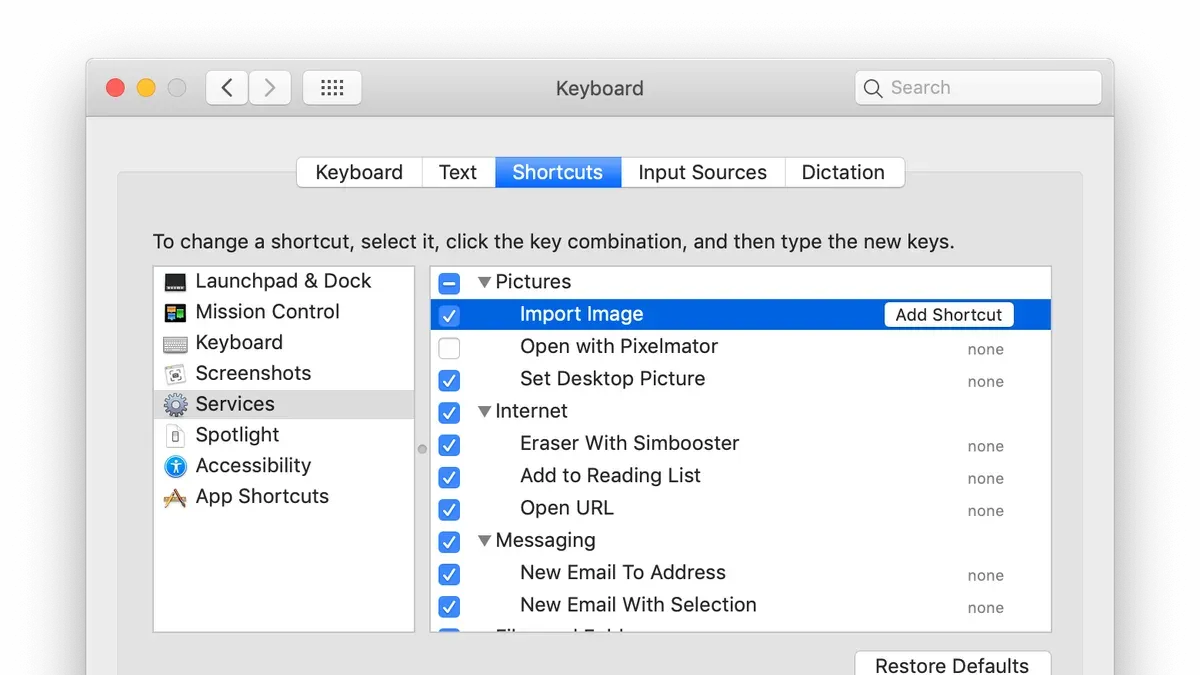Screen dimensions: 1200x675
Task: Uncheck Eraser With Simbooster checkbox
Action: tap(449, 445)
